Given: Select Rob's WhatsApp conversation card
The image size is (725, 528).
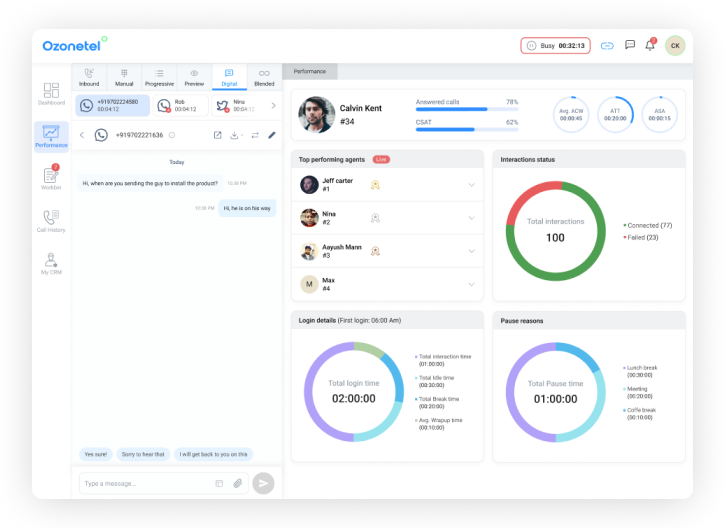Looking at the screenshot, I should point(180,105).
